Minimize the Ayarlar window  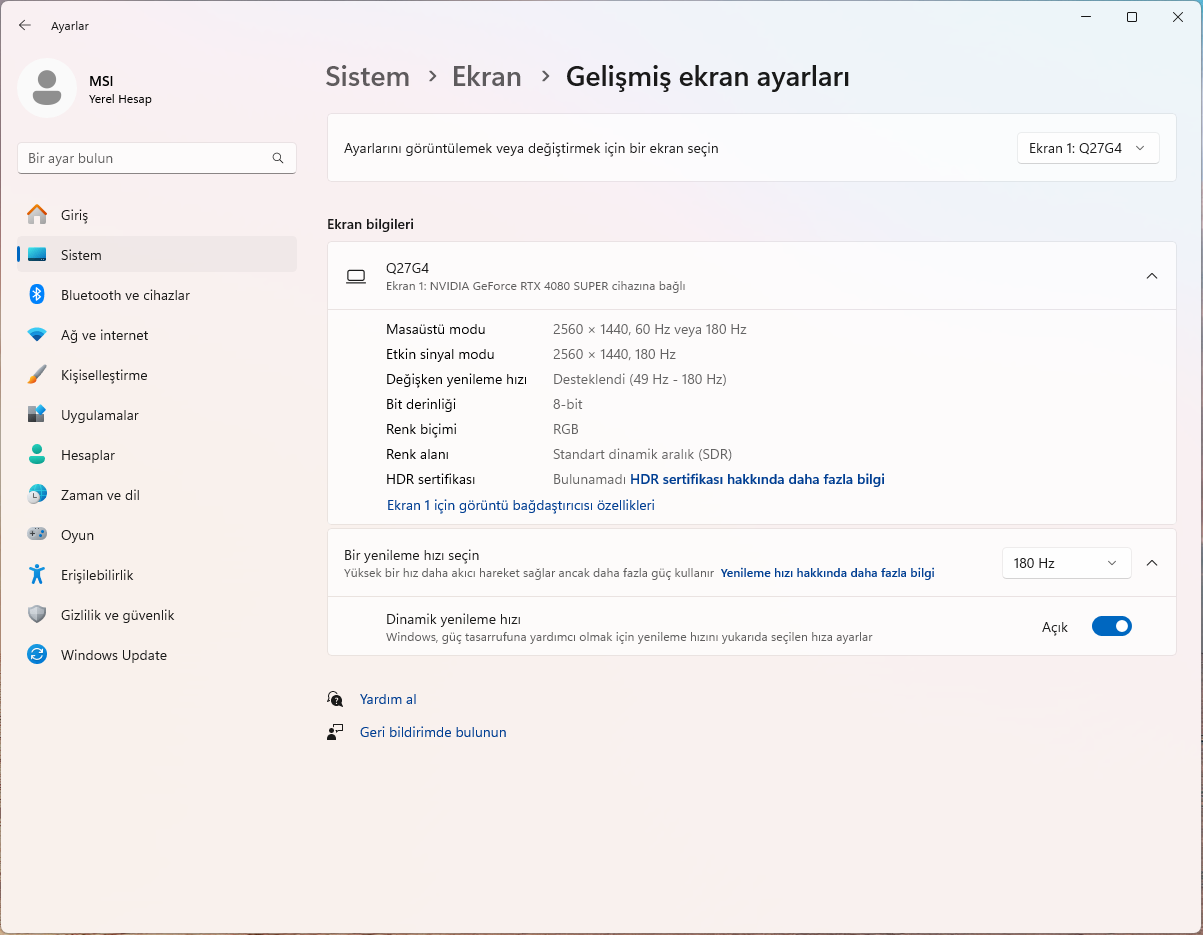pyautogui.click(x=1086, y=17)
